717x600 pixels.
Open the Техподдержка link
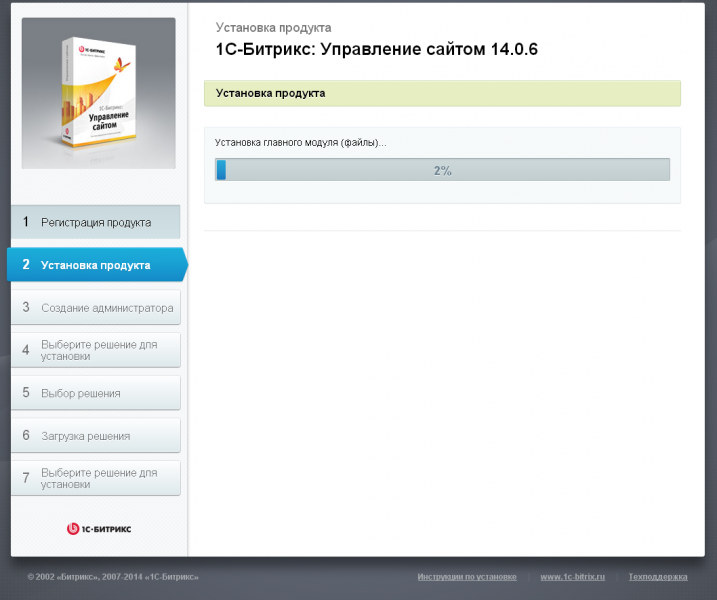[x=658, y=577]
